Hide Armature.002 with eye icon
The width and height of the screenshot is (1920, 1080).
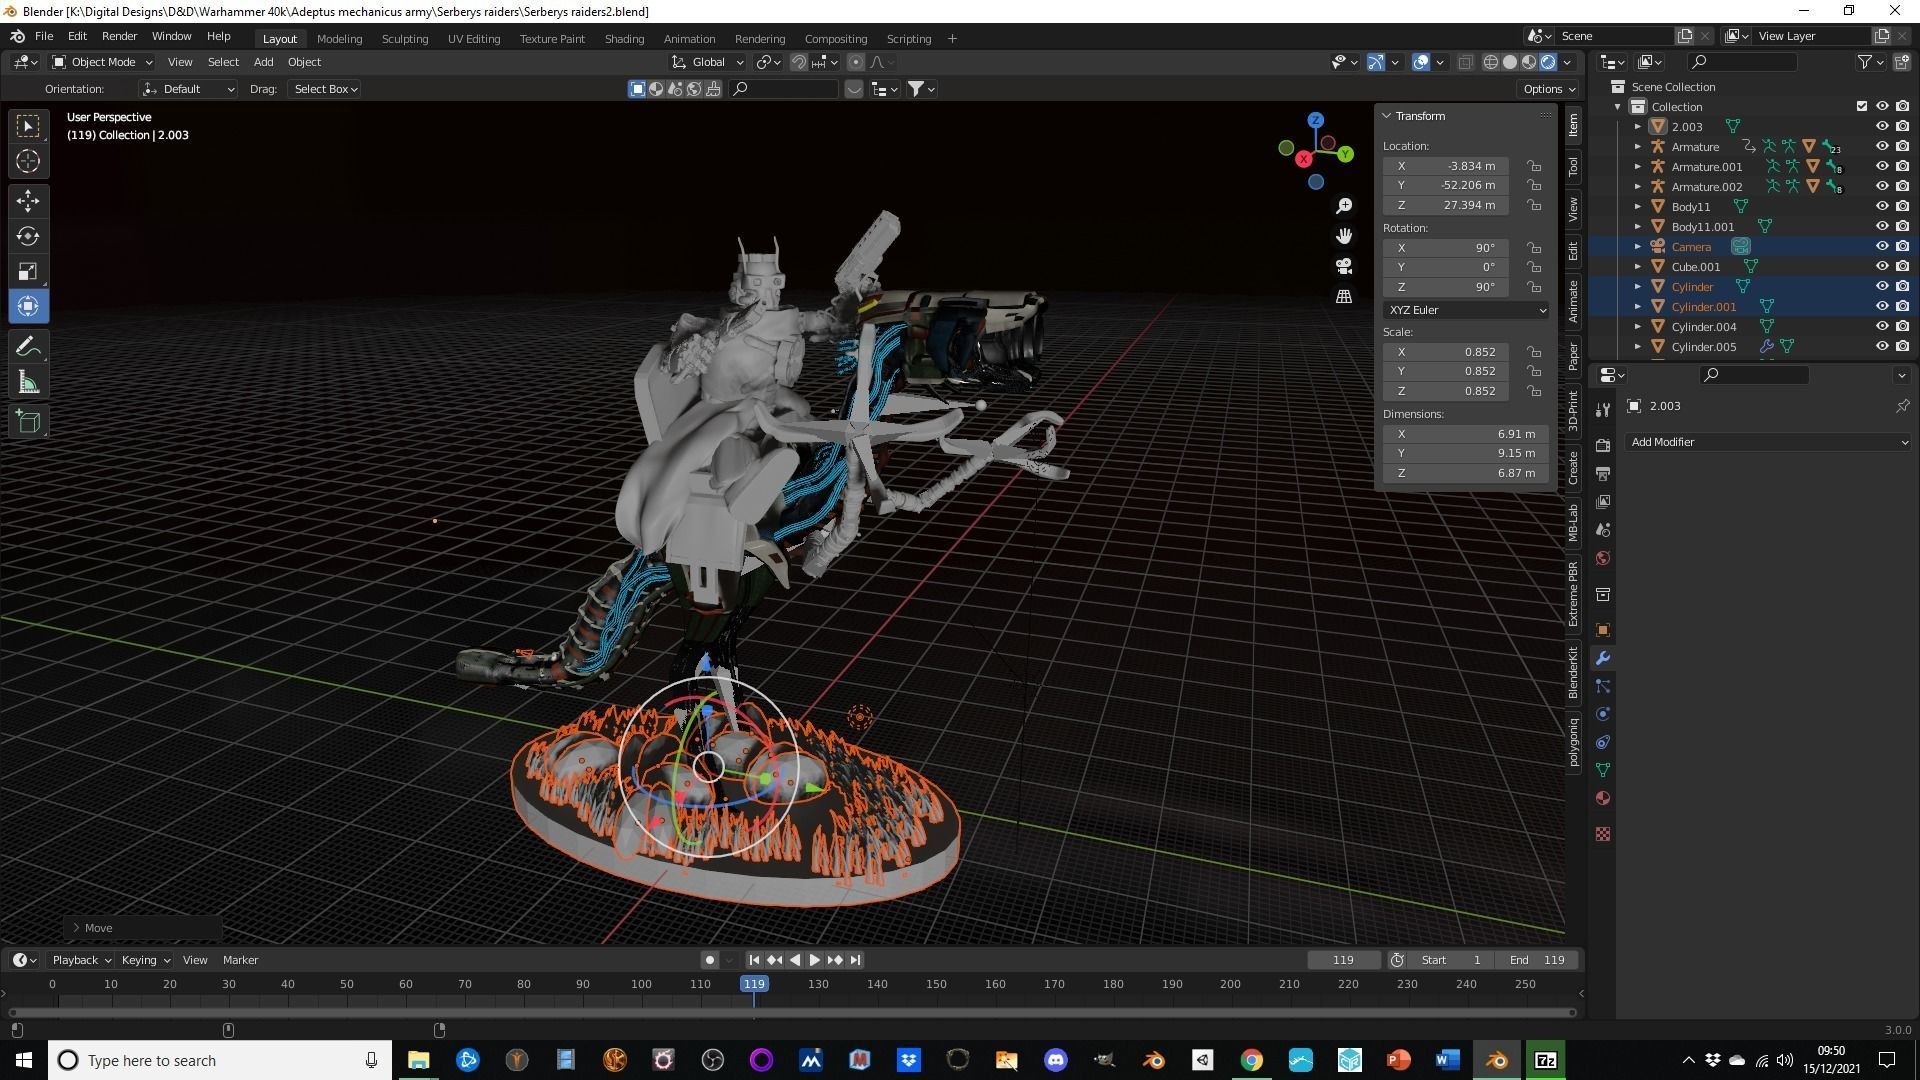(1882, 186)
